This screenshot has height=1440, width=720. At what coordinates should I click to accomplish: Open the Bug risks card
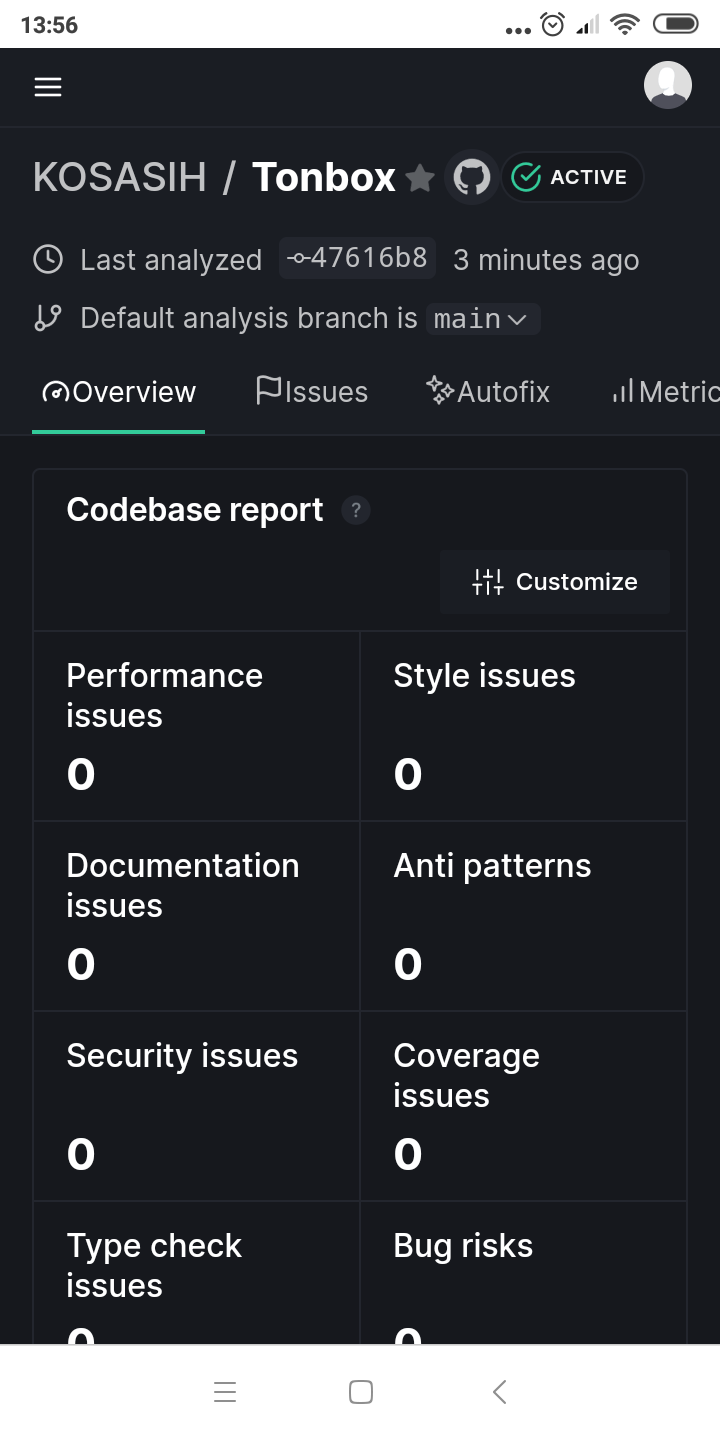click(x=524, y=1273)
